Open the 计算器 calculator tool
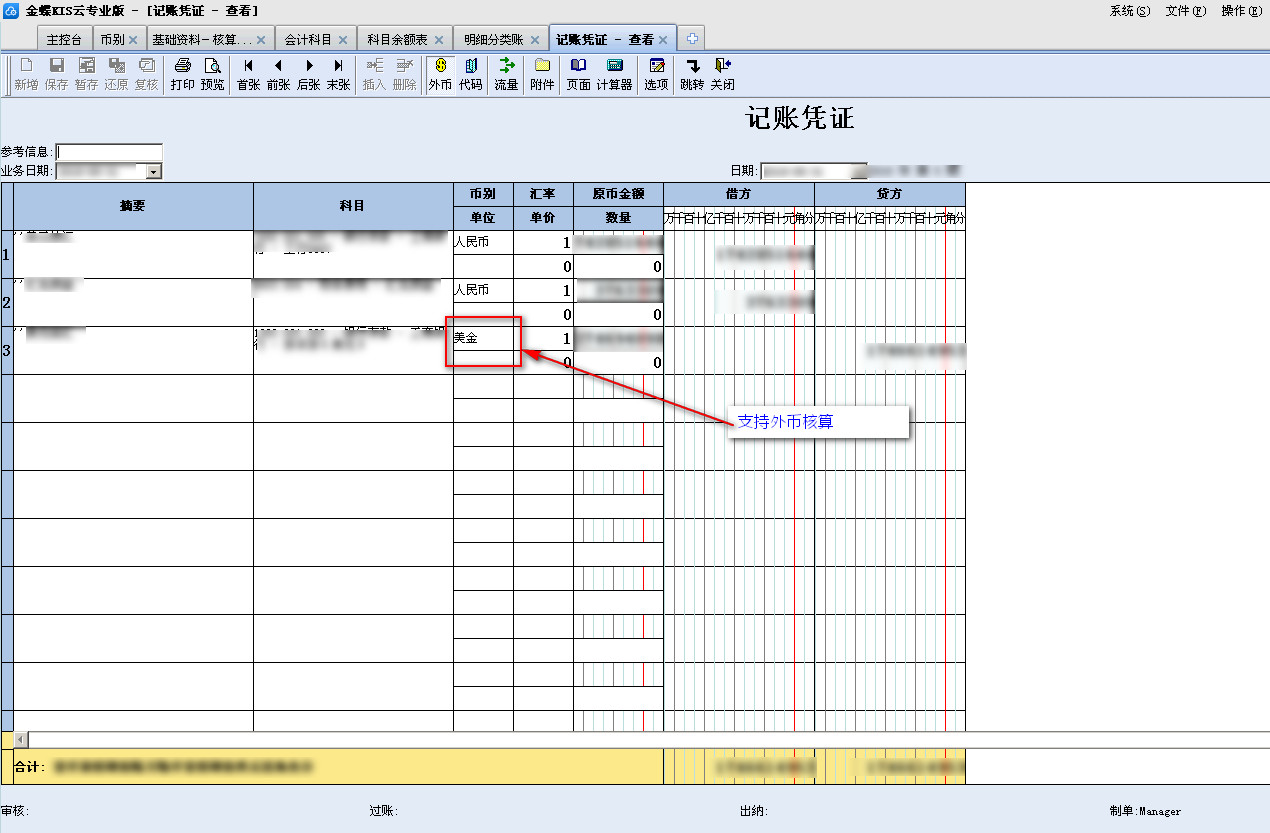The image size is (1270, 833). coord(614,74)
